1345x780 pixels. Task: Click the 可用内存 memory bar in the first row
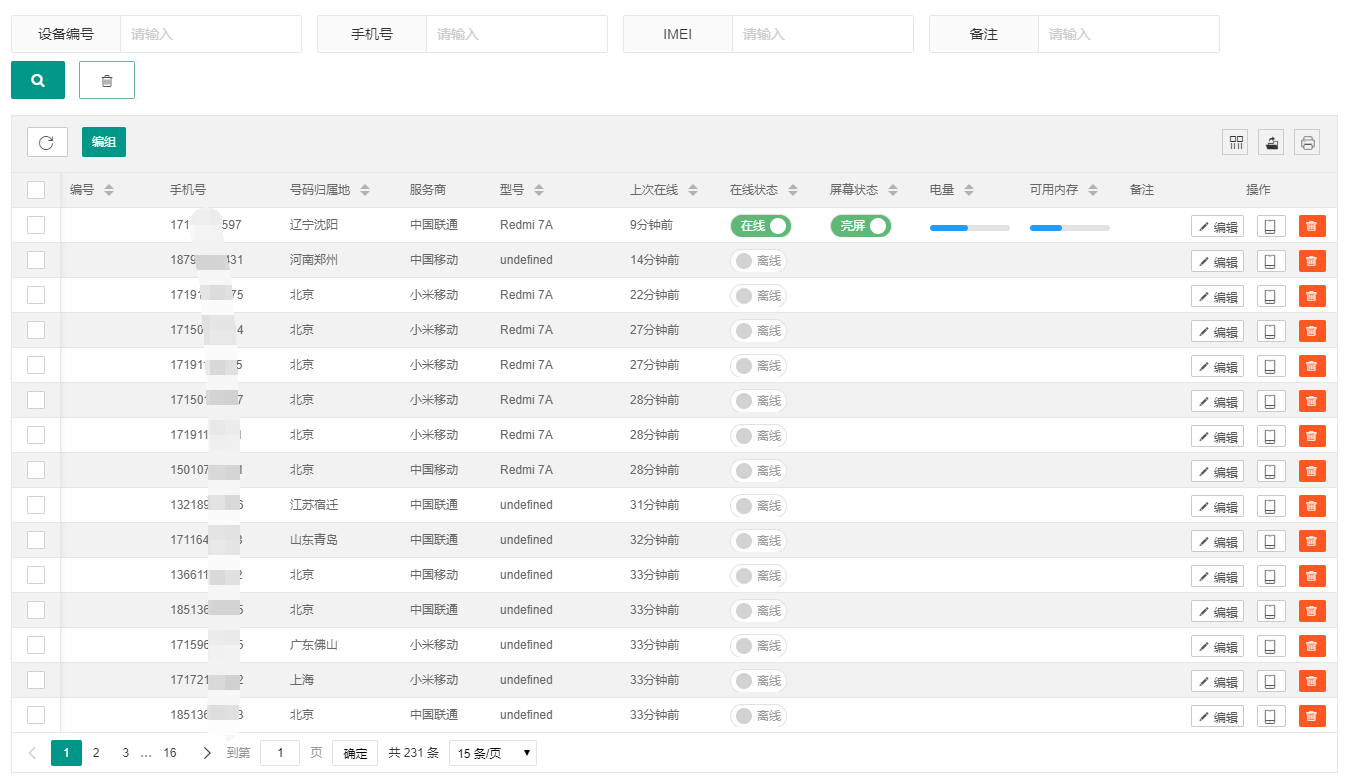click(x=1070, y=228)
